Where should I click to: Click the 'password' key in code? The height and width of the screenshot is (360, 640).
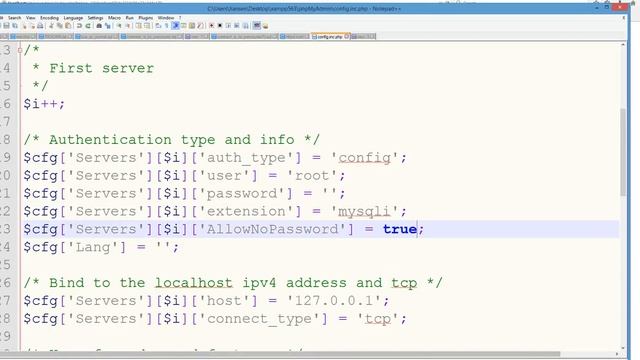coord(242,193)
